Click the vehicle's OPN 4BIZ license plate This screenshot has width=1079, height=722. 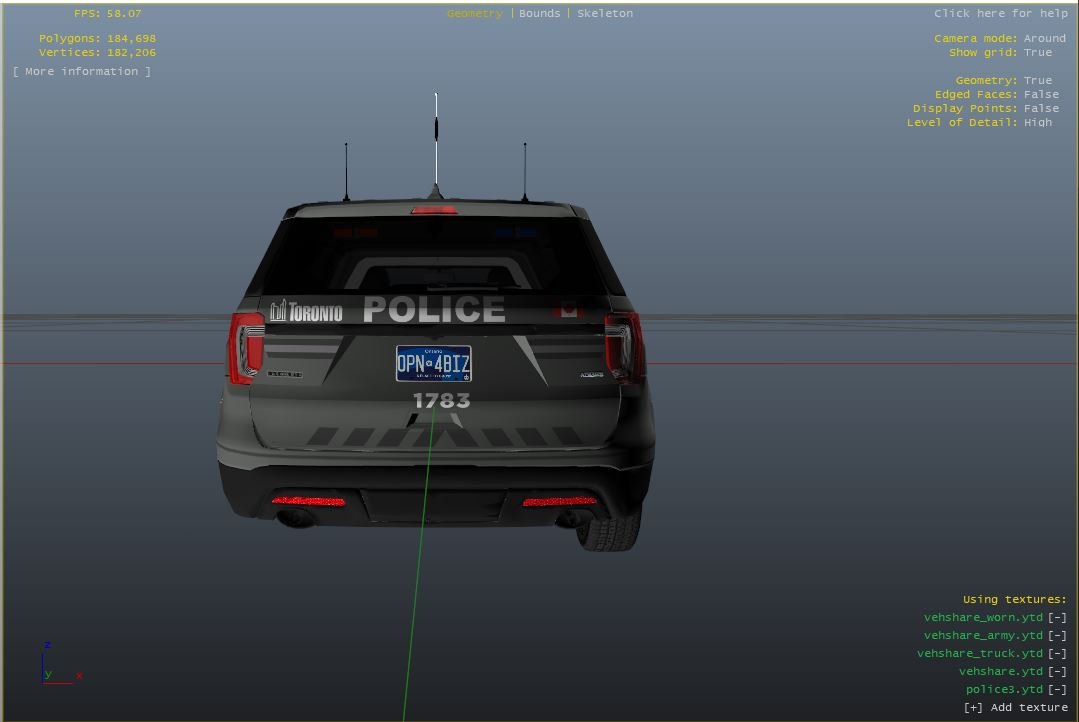(433, 364)
